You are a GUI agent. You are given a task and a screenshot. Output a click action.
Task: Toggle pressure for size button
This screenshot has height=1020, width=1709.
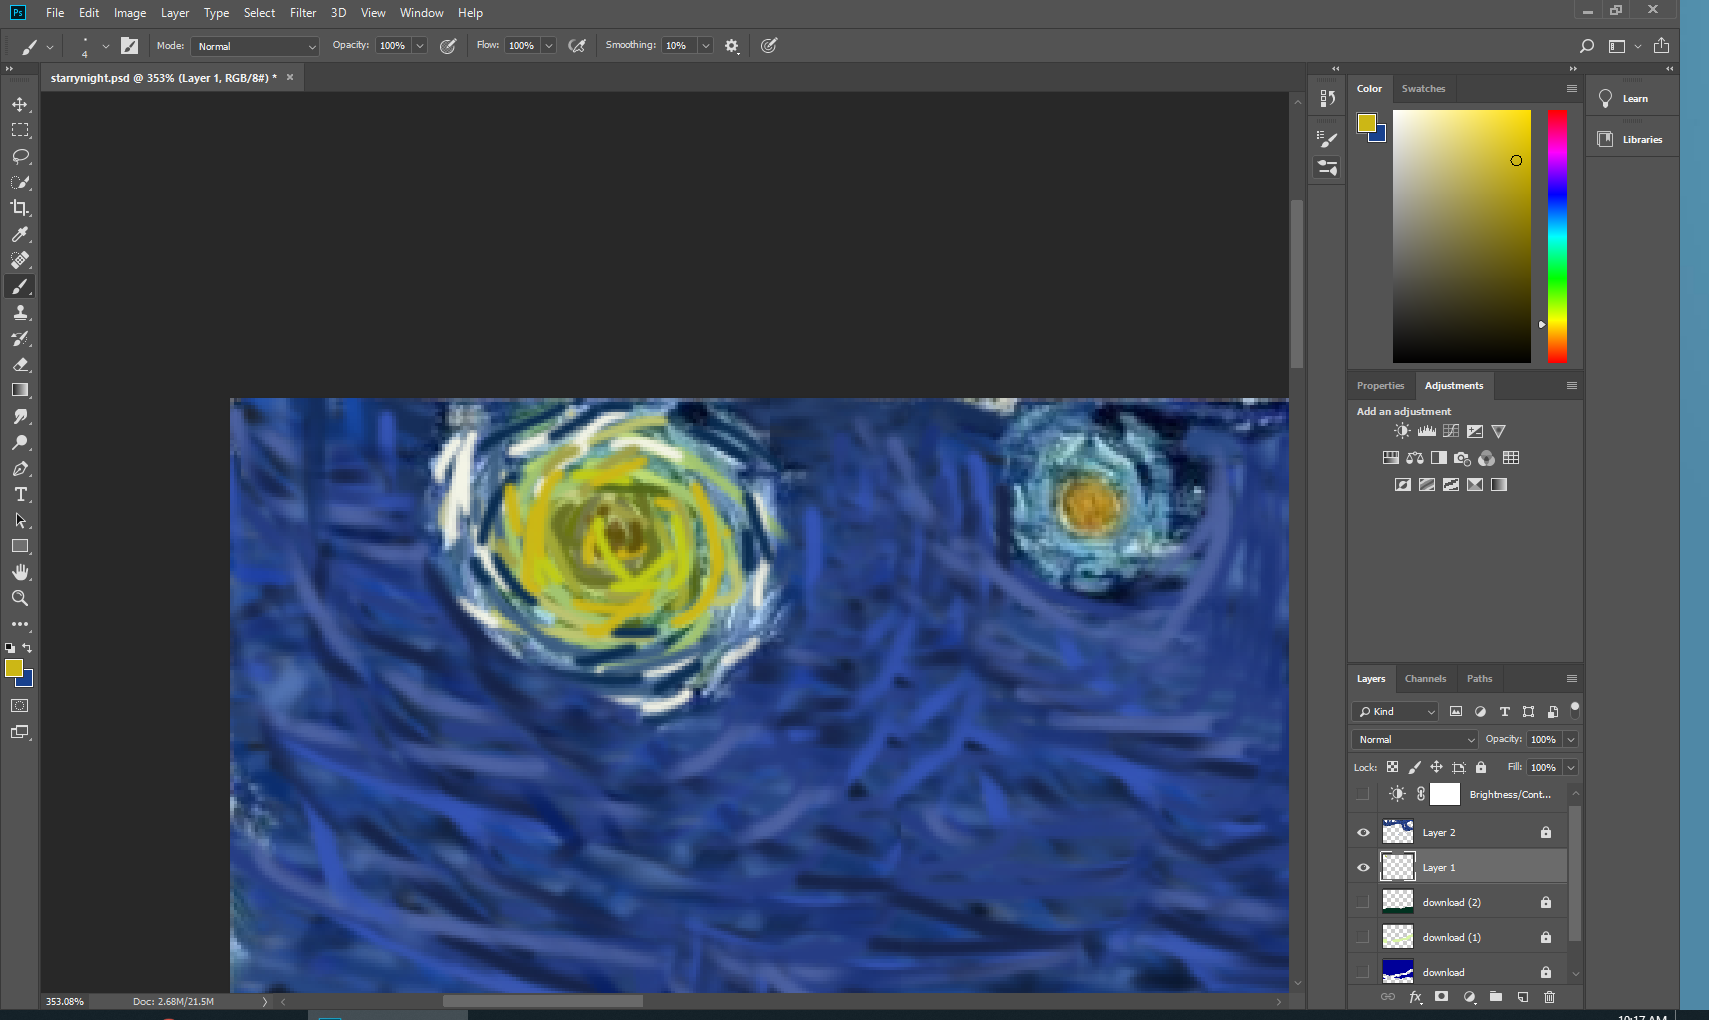pos(769,46)
